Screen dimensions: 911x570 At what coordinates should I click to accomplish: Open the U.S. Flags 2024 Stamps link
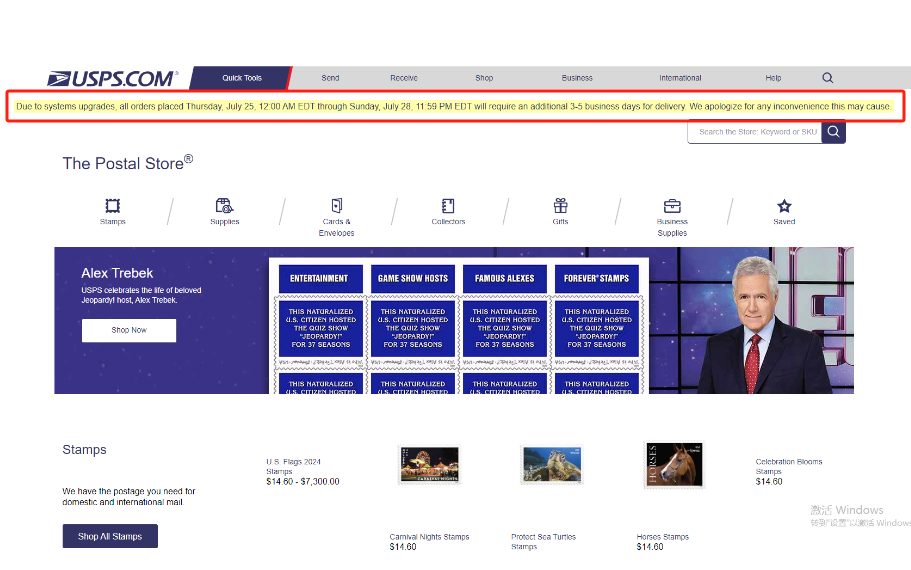coord(293,467)
